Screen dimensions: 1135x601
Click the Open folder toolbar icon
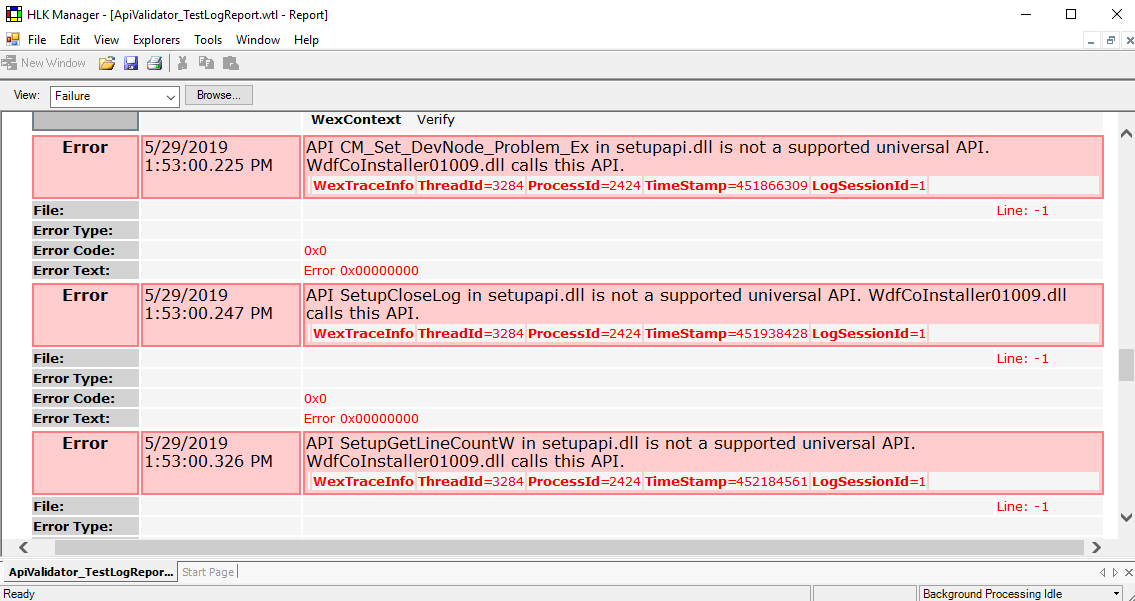point(107,63)
